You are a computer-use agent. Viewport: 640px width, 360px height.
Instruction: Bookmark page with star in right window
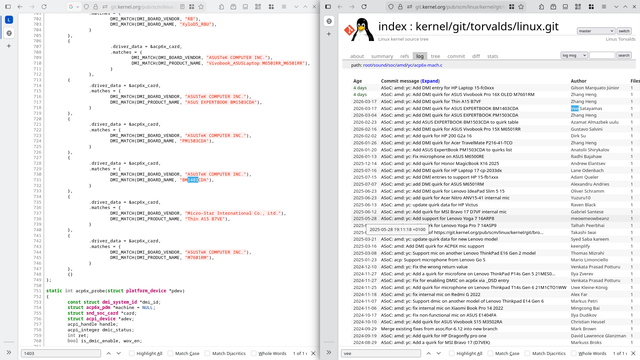point(521,7)
